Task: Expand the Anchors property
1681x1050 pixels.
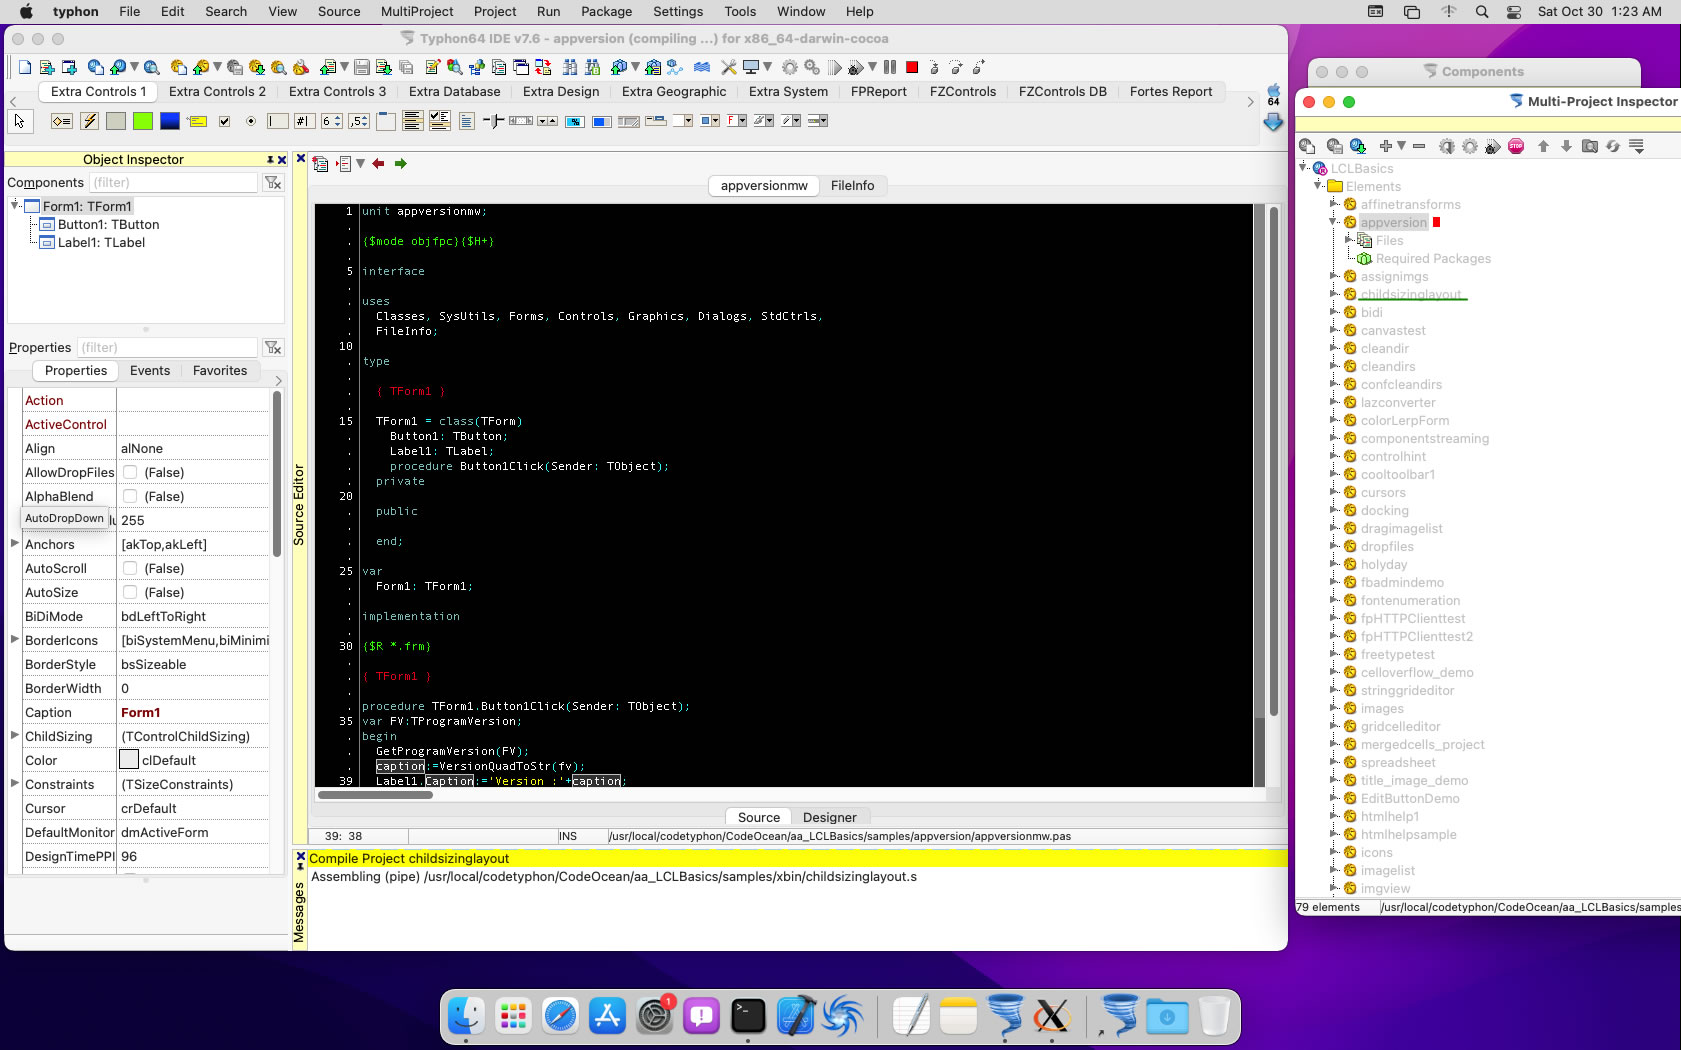Action: [x=15, y=543]
